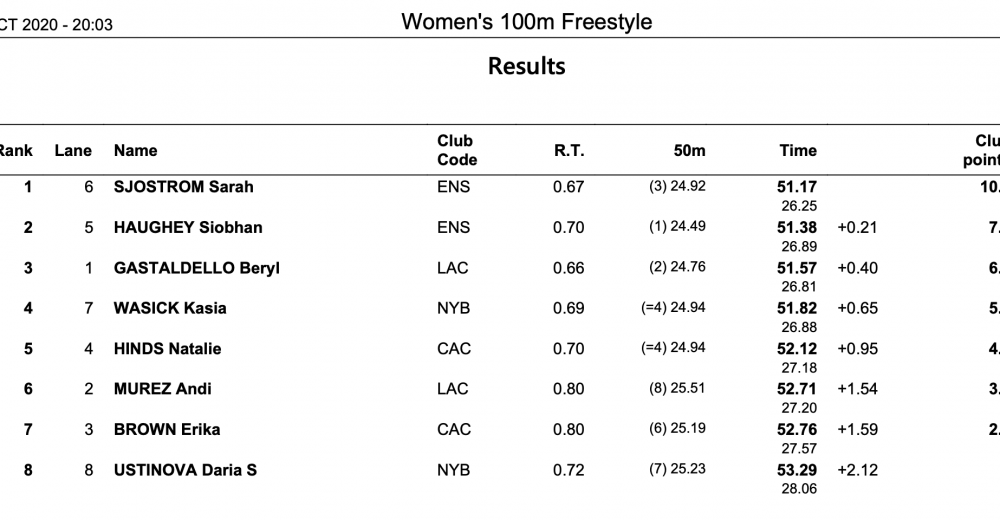Select HINDS Natalie row name

click(167, 349)
